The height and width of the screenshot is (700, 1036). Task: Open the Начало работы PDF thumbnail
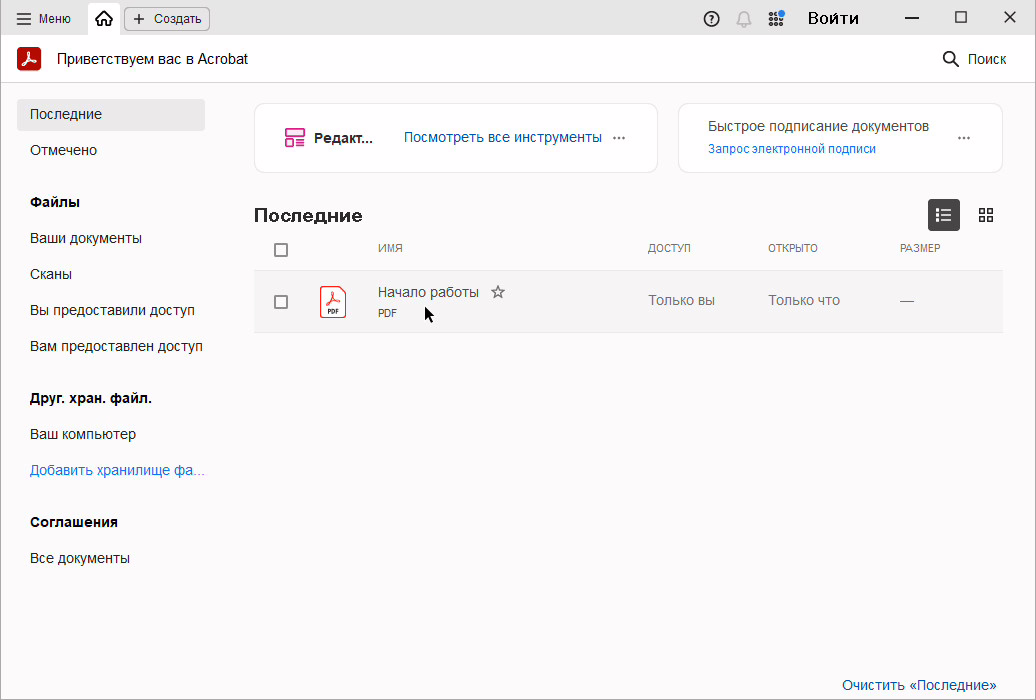(333, 301)
